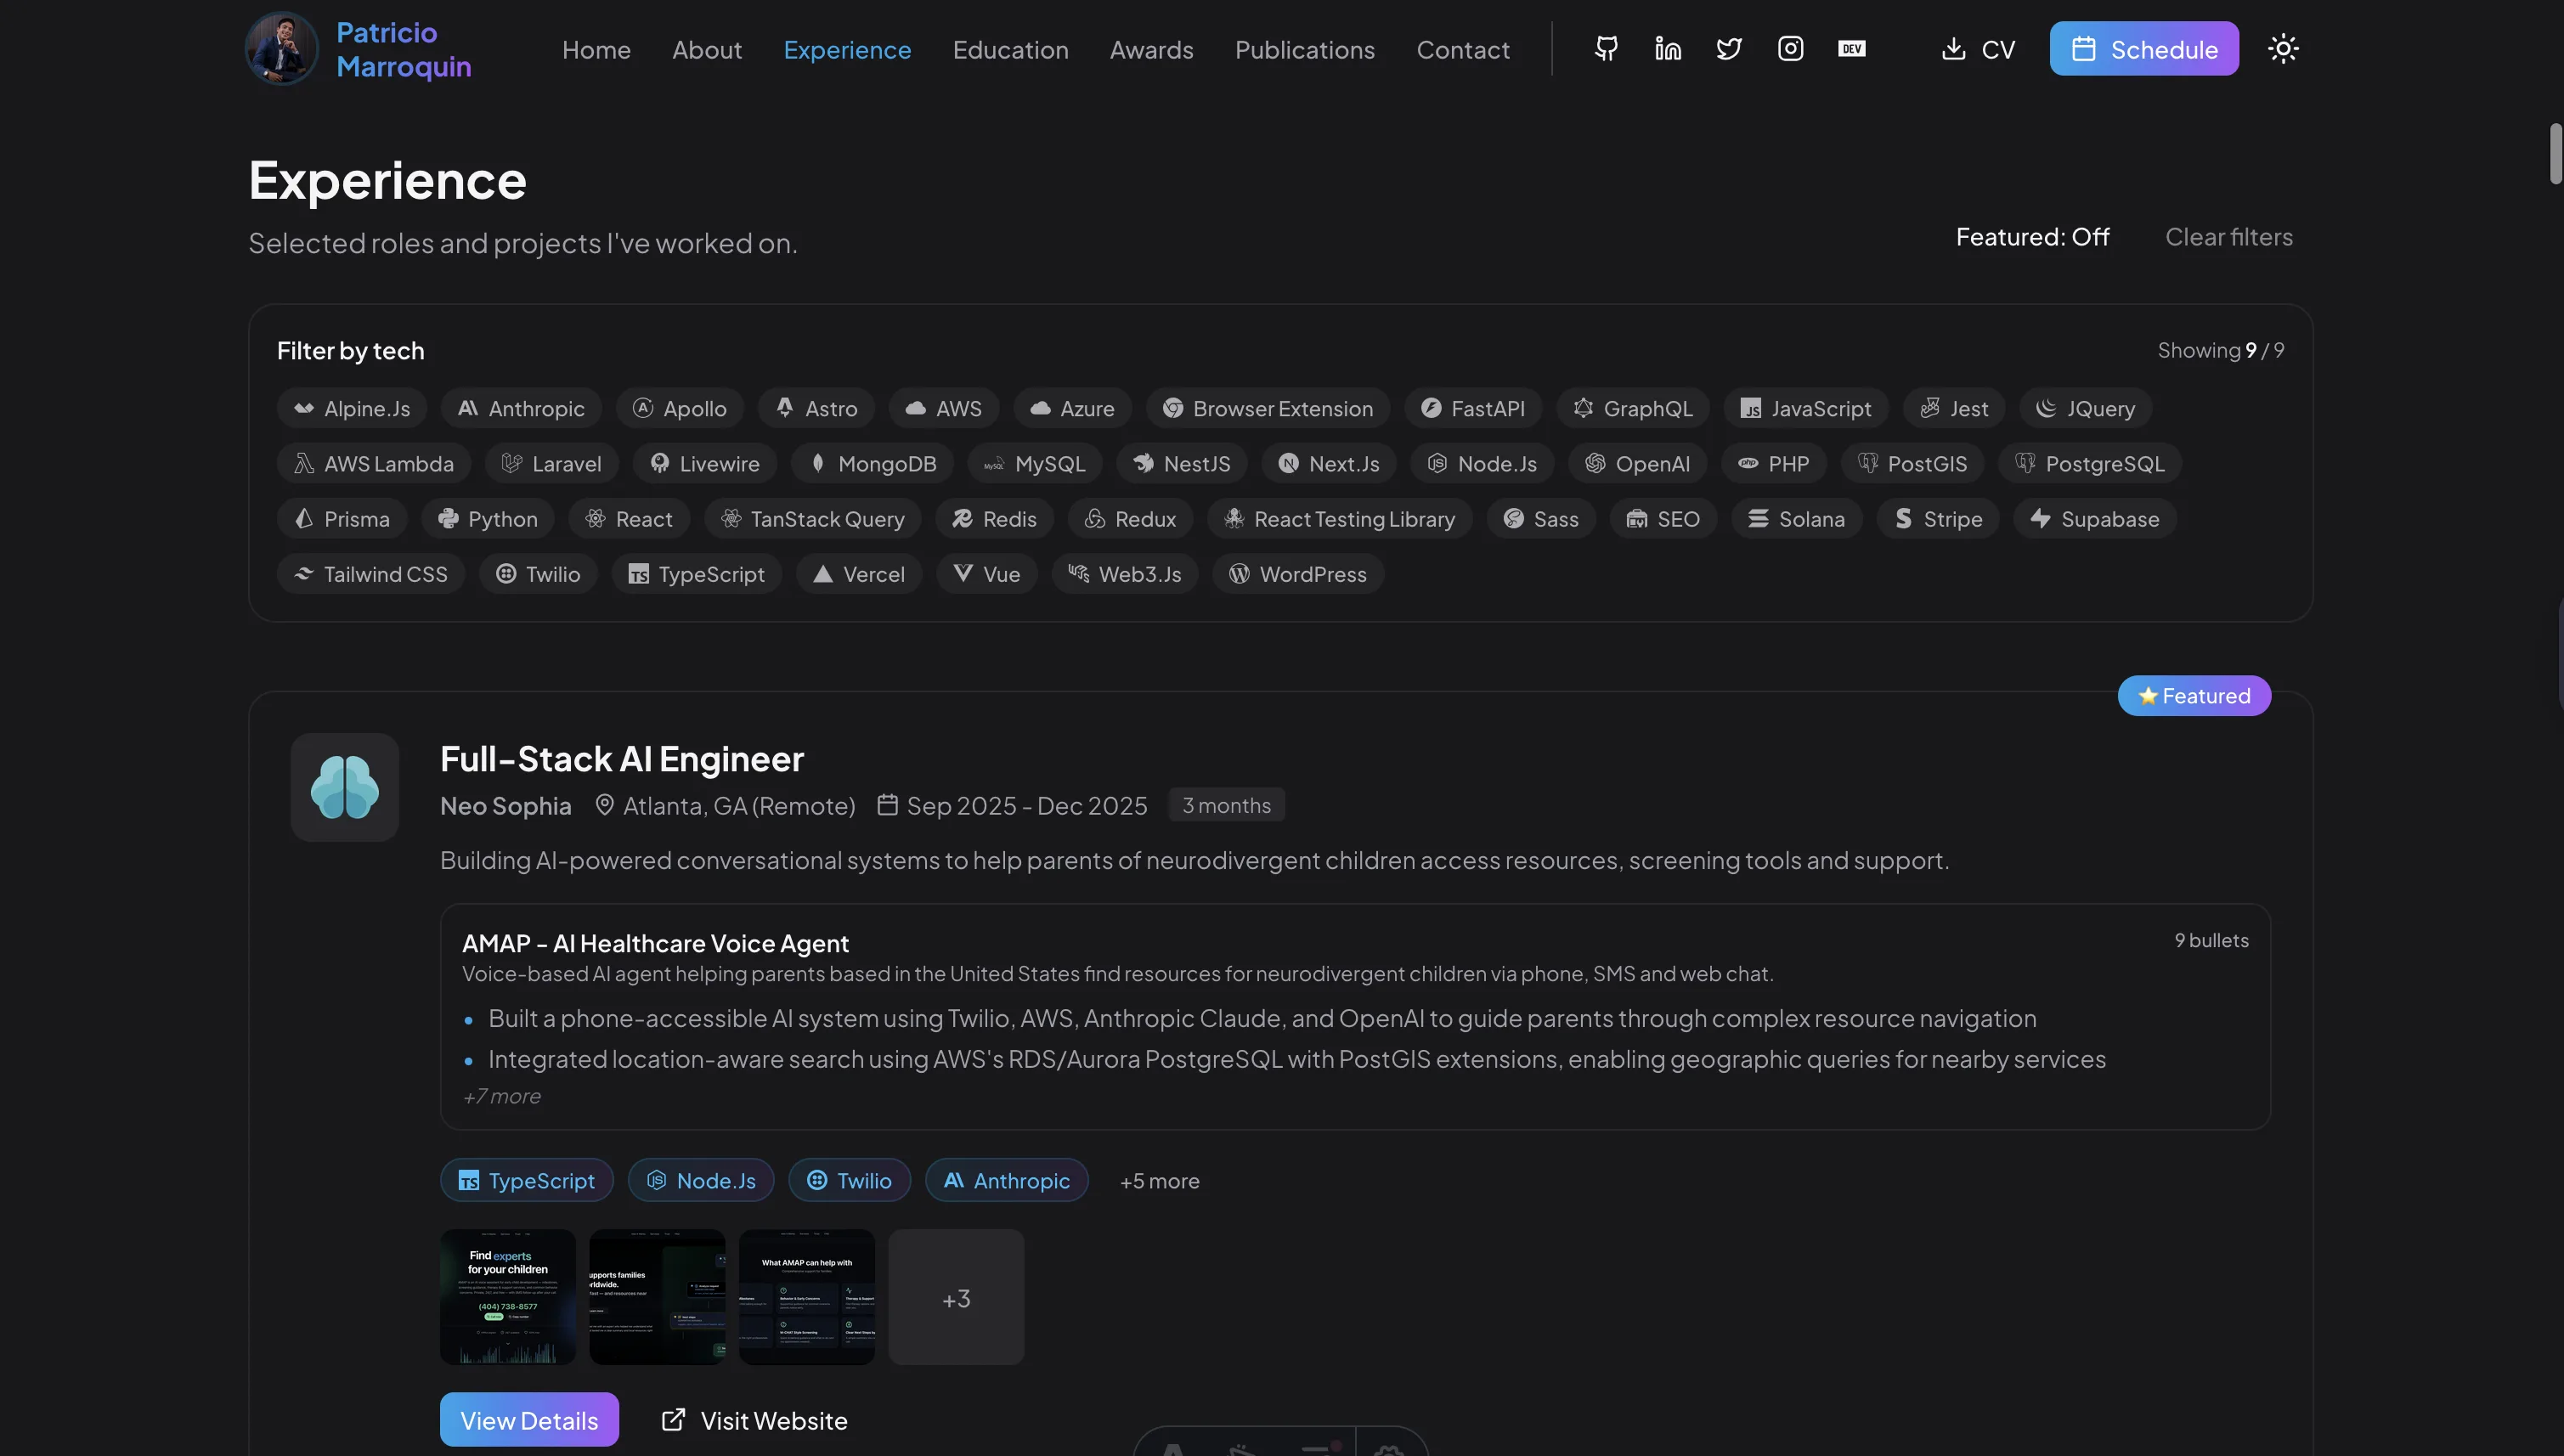Select the Azure filter chip

tap(1072, 408)
